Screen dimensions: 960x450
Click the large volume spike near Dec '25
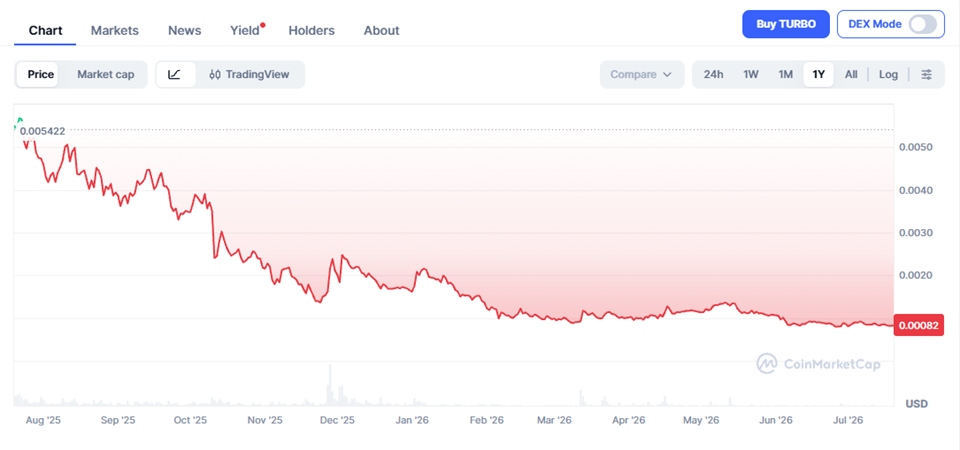(330, 384)
